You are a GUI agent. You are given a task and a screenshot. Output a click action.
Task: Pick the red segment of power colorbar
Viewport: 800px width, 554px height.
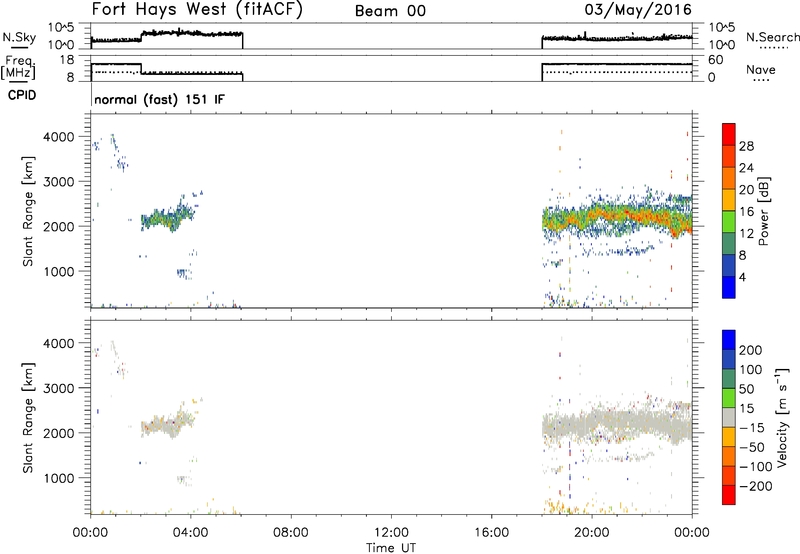point(729,134)
